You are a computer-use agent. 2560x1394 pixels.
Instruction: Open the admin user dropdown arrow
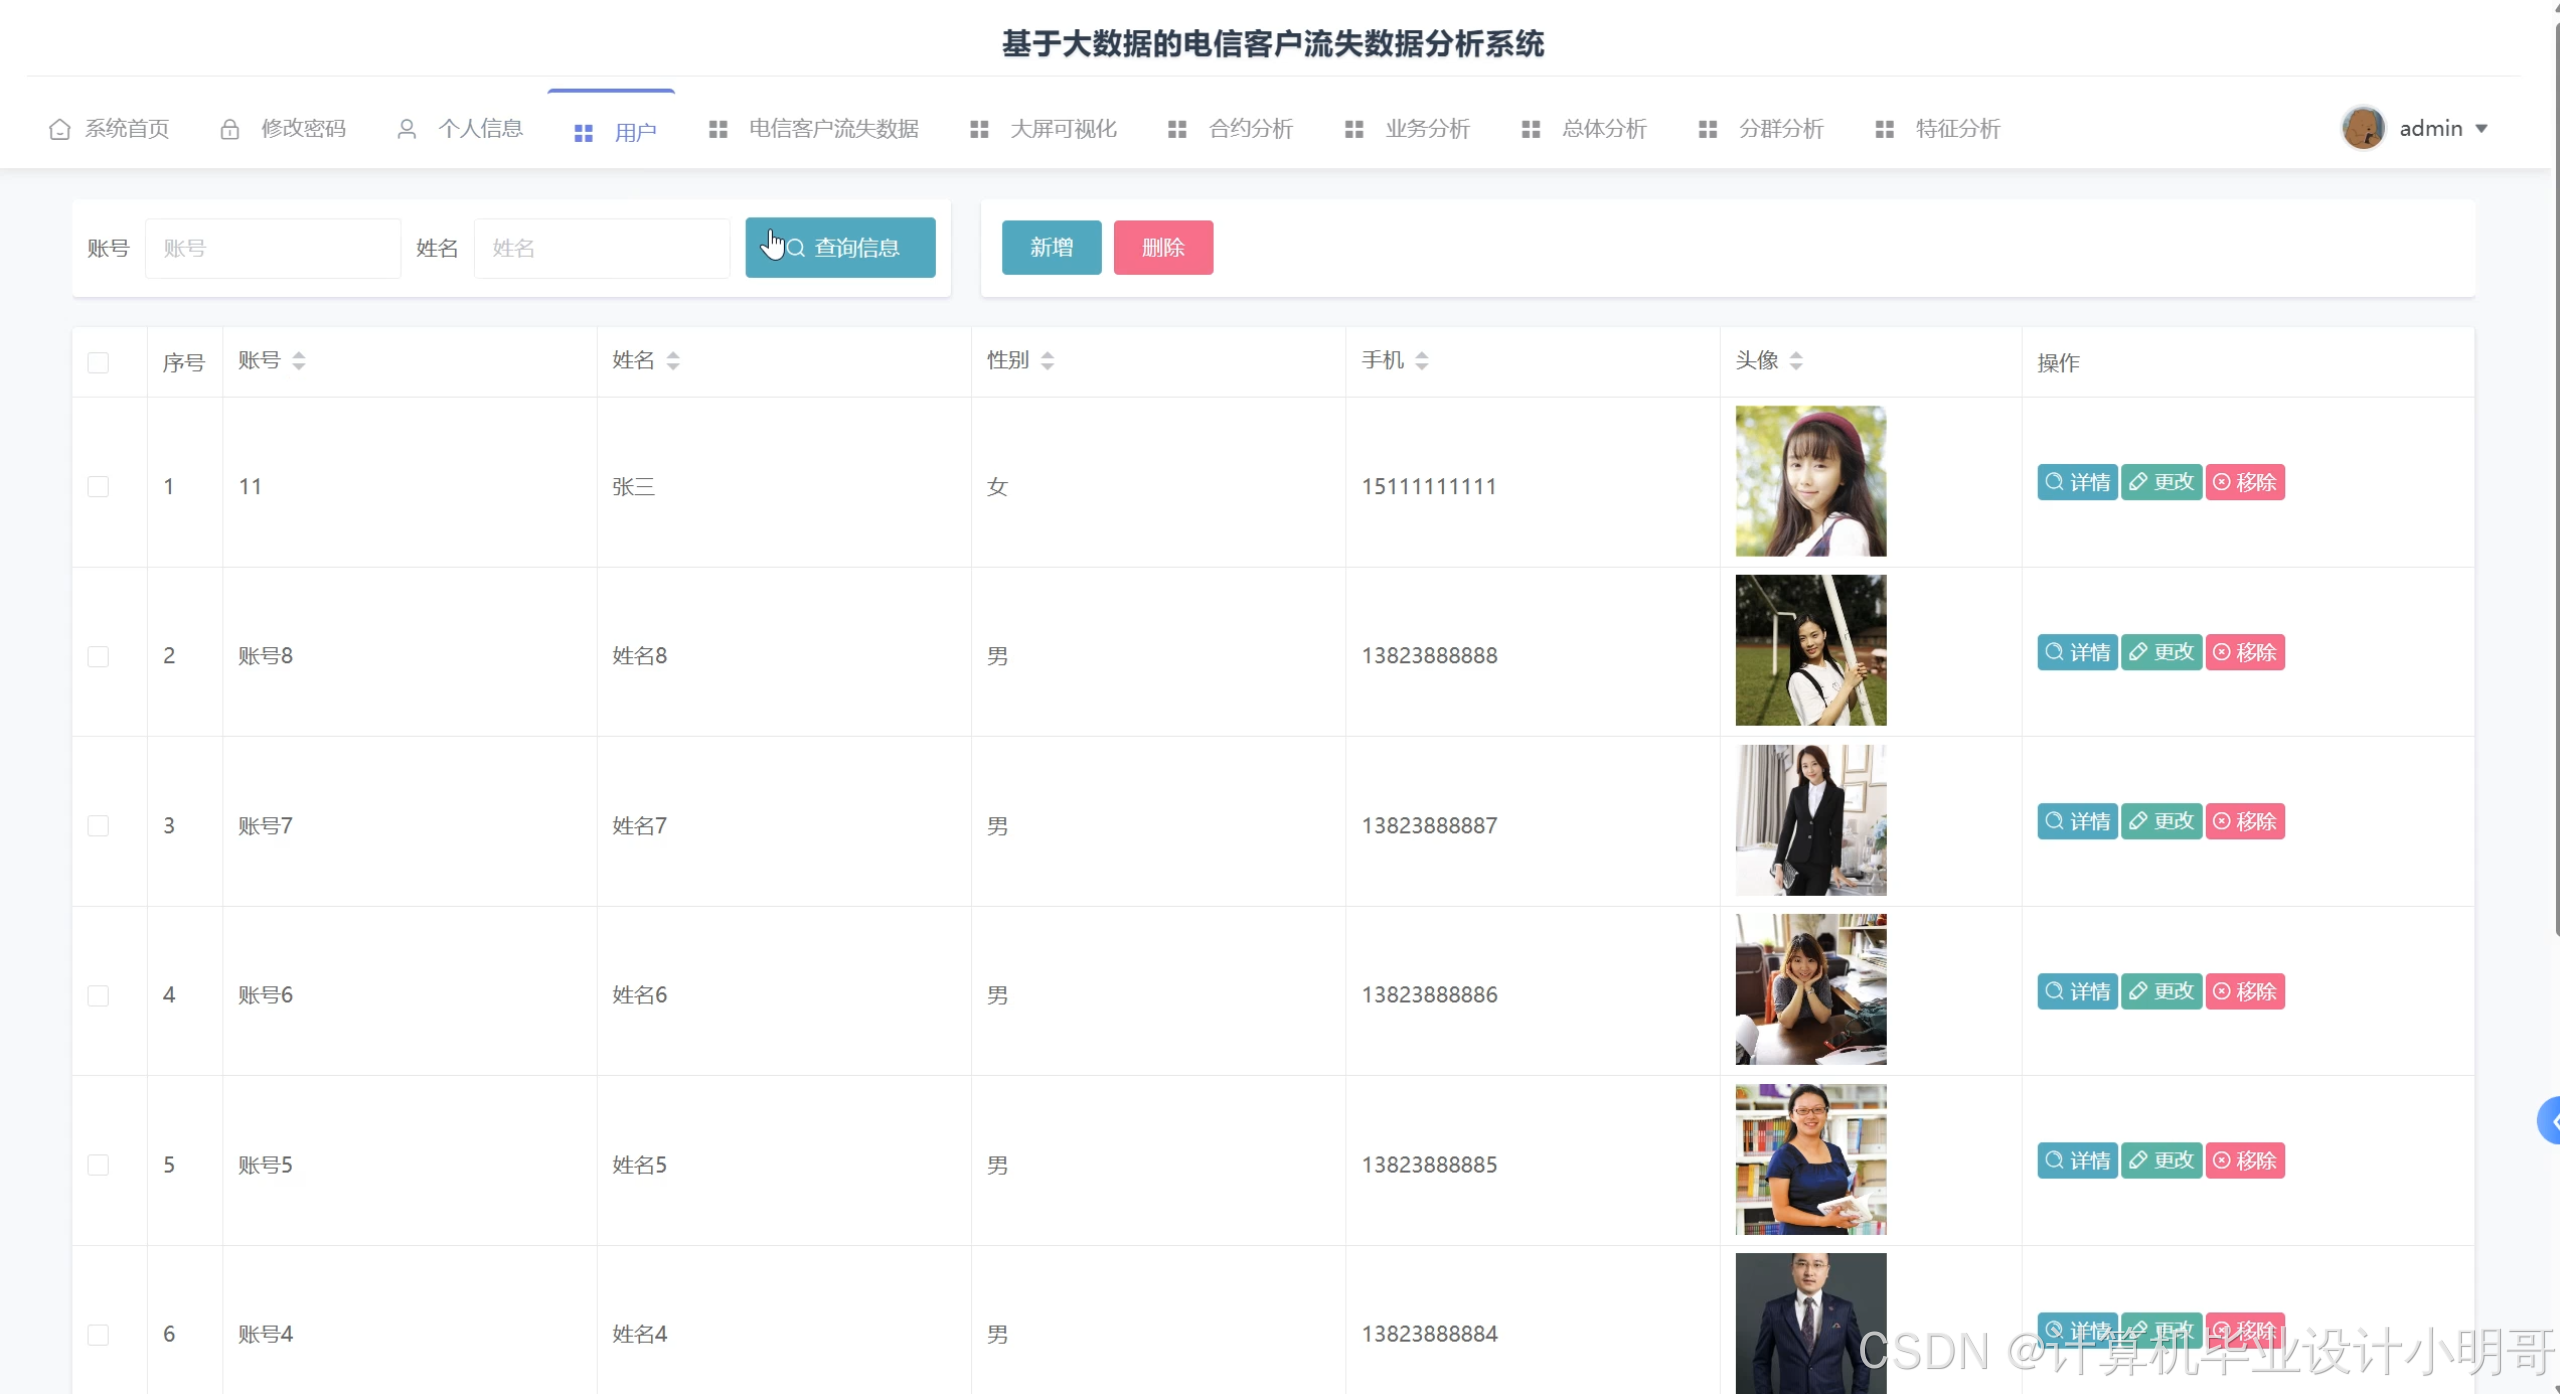pos(2481,129)
